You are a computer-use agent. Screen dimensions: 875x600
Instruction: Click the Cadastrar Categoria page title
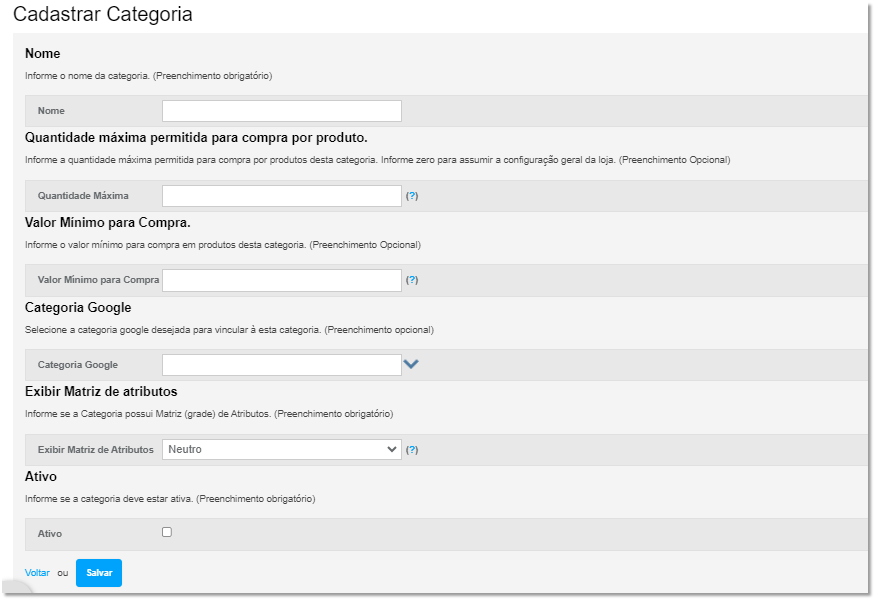click(103, 15)
